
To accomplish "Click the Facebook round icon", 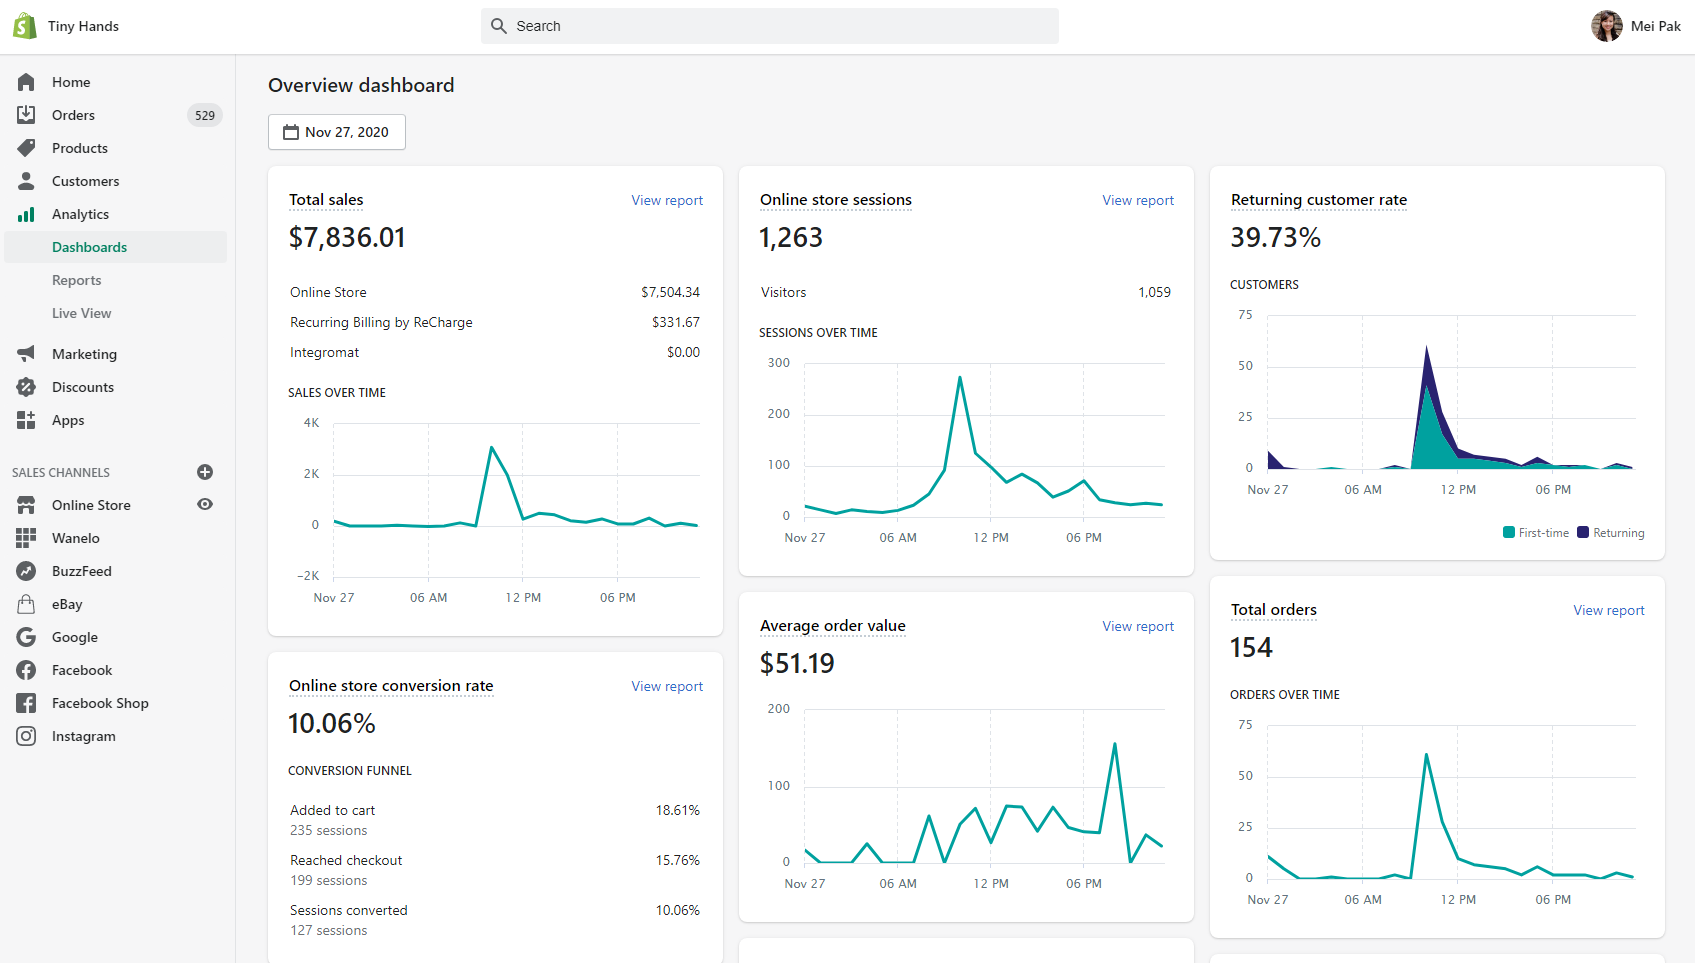I will click(x=26, y=670).
